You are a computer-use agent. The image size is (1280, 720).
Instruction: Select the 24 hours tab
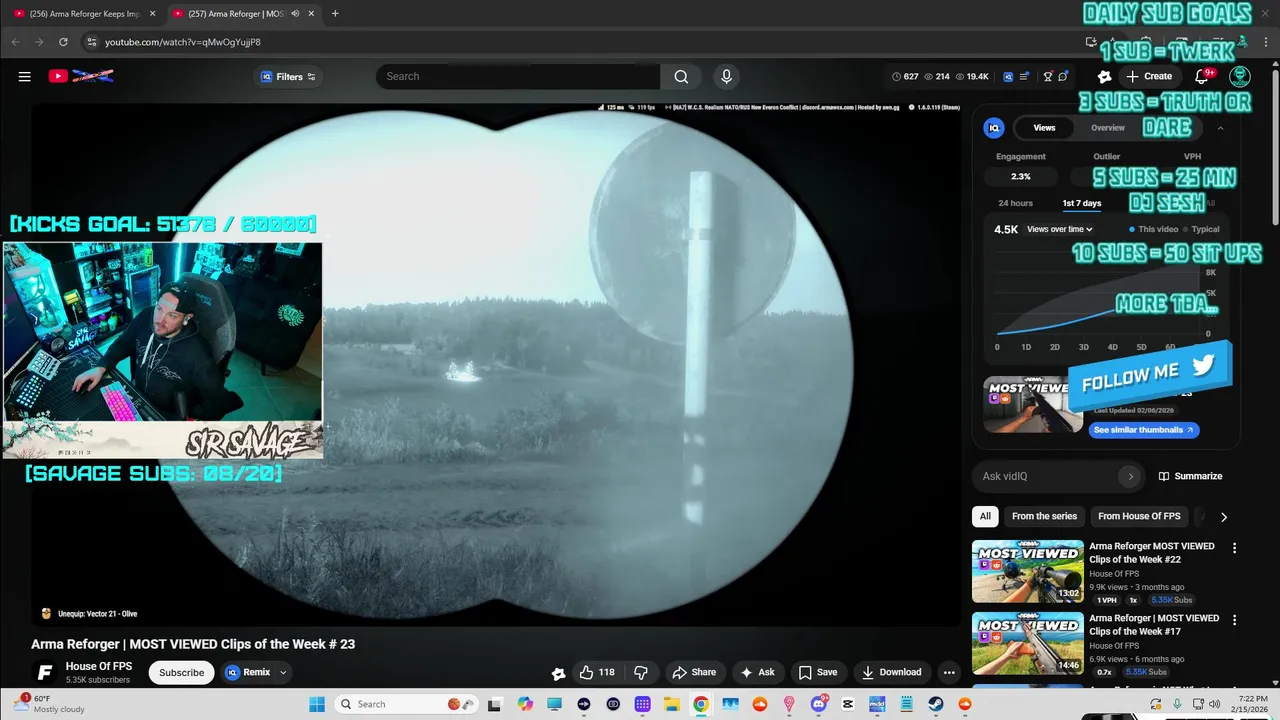(1015, 203)
